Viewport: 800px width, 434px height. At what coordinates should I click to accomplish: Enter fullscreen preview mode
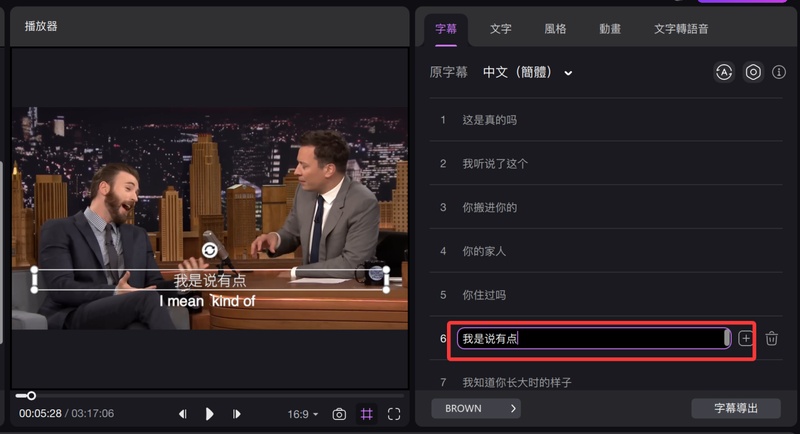coord(394,414)
